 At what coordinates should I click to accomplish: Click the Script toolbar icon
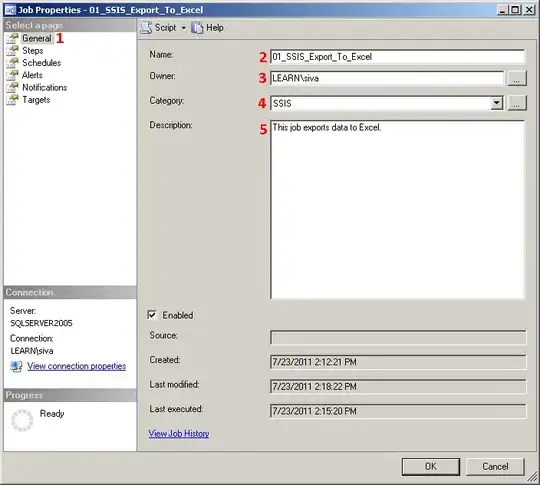pyautogui.click(x=146, y=28)
